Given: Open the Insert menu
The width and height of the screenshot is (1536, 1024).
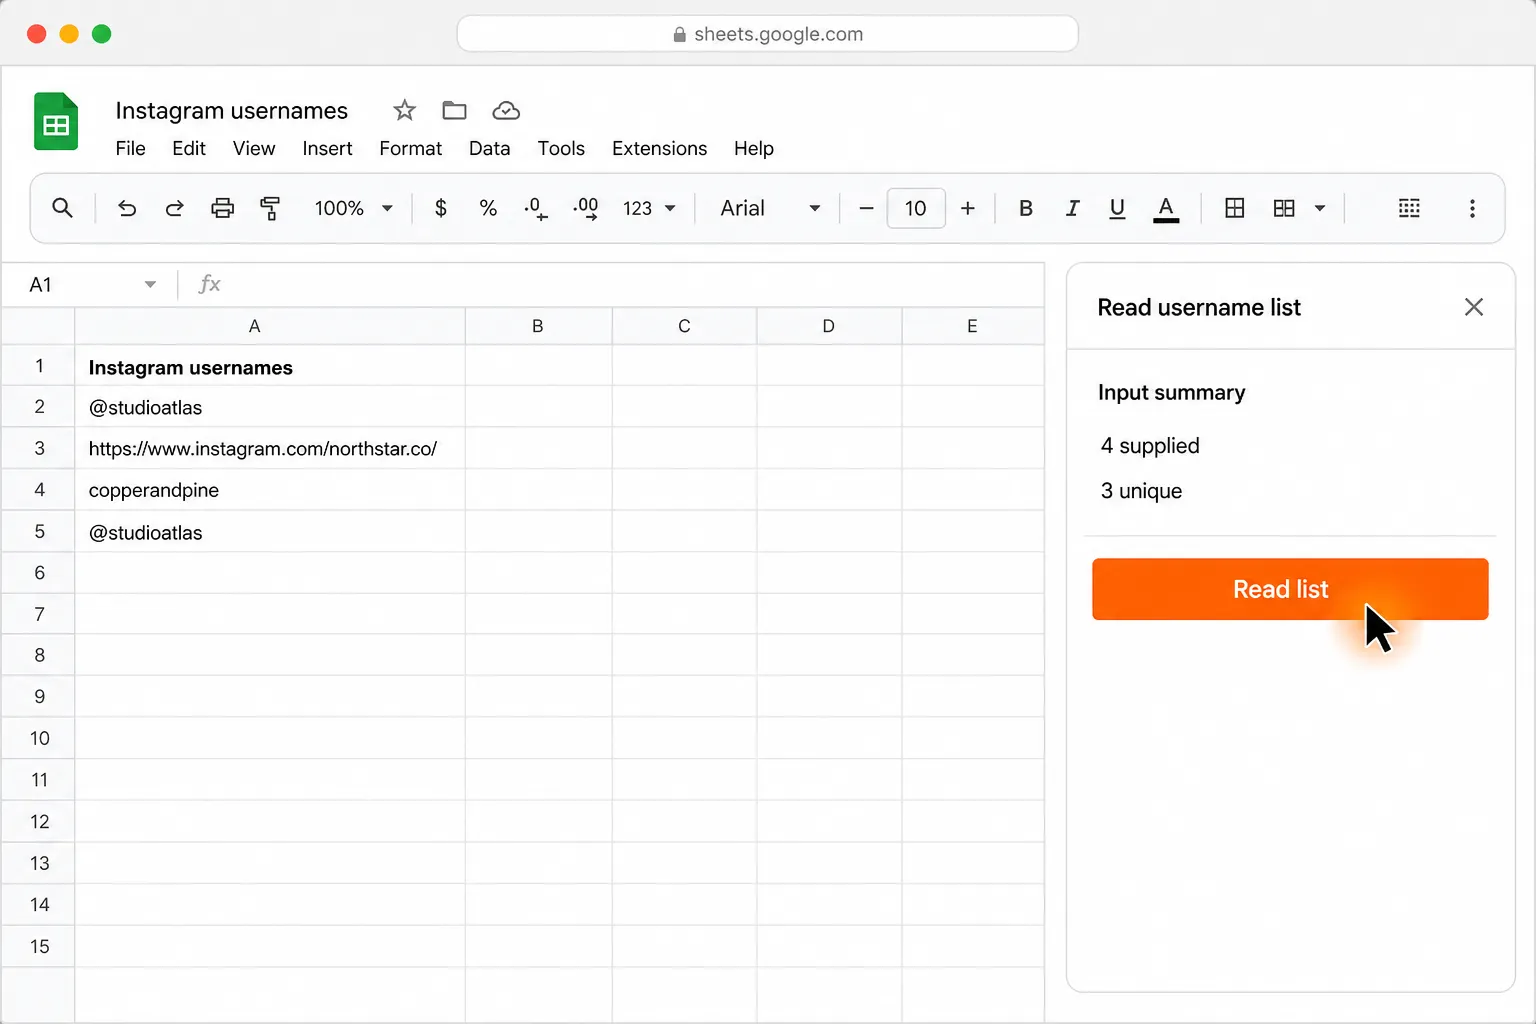Looking at the screenshot, I should 327,148.
